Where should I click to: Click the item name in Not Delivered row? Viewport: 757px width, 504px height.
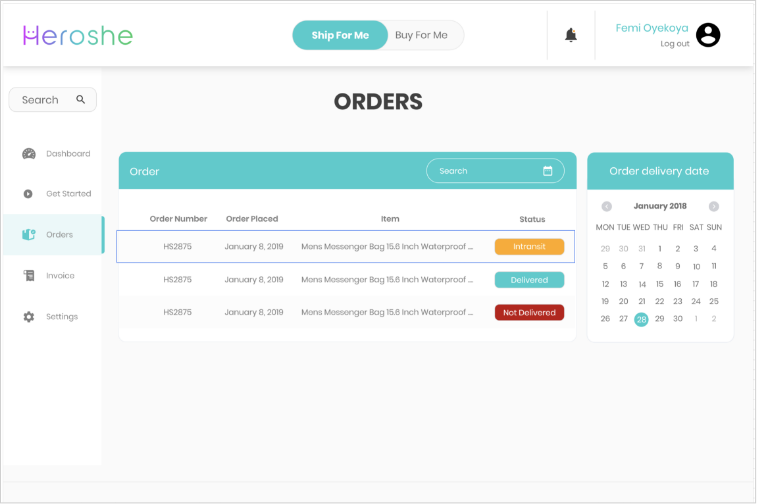(x=387, y=312)
